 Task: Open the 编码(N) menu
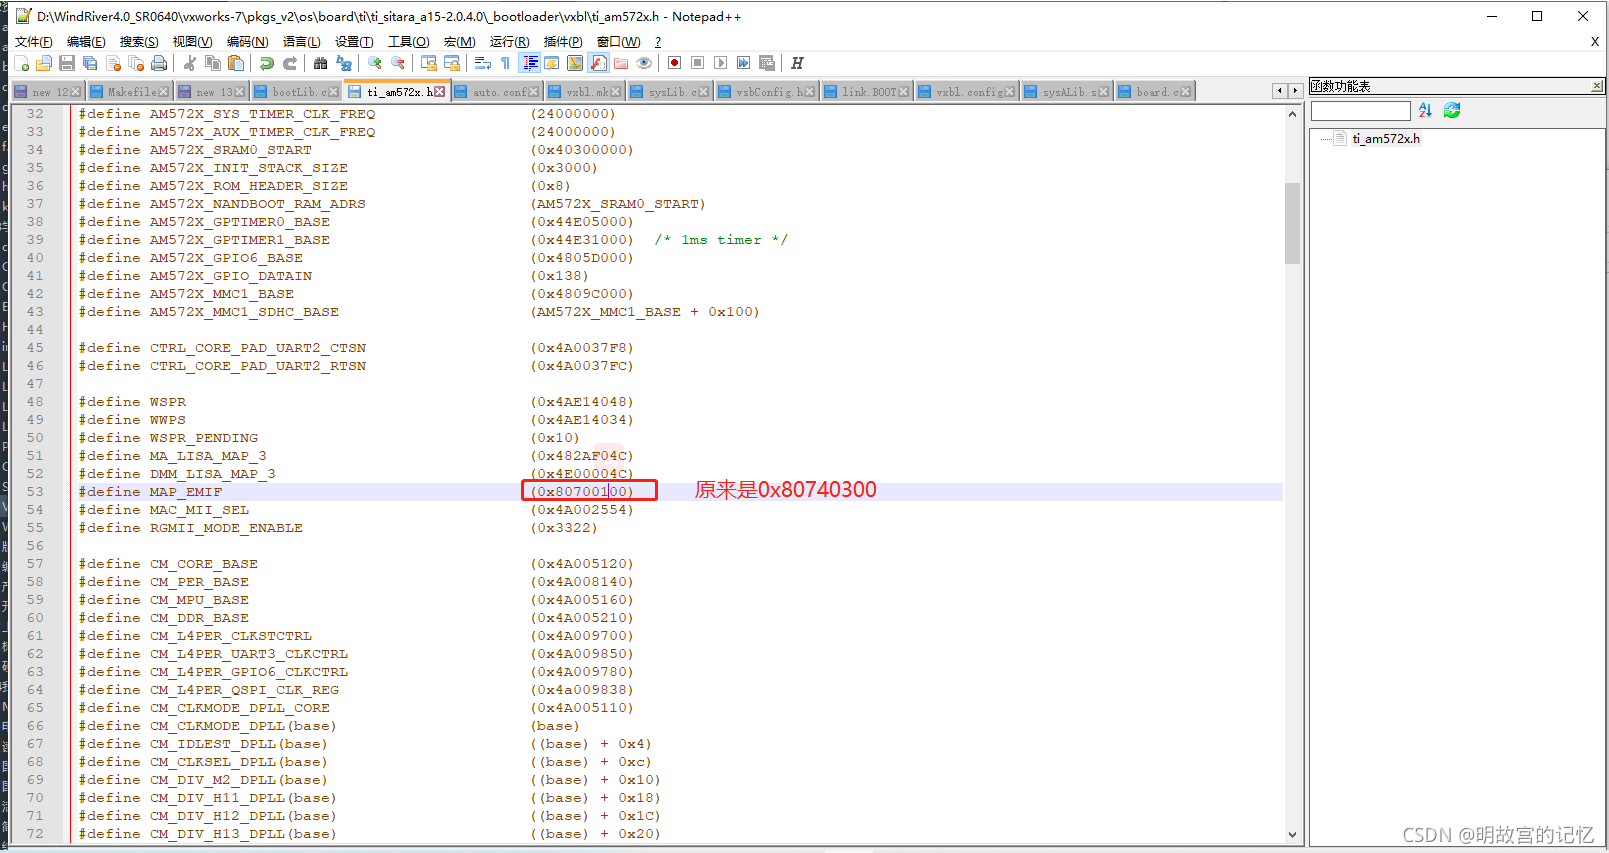247,41
